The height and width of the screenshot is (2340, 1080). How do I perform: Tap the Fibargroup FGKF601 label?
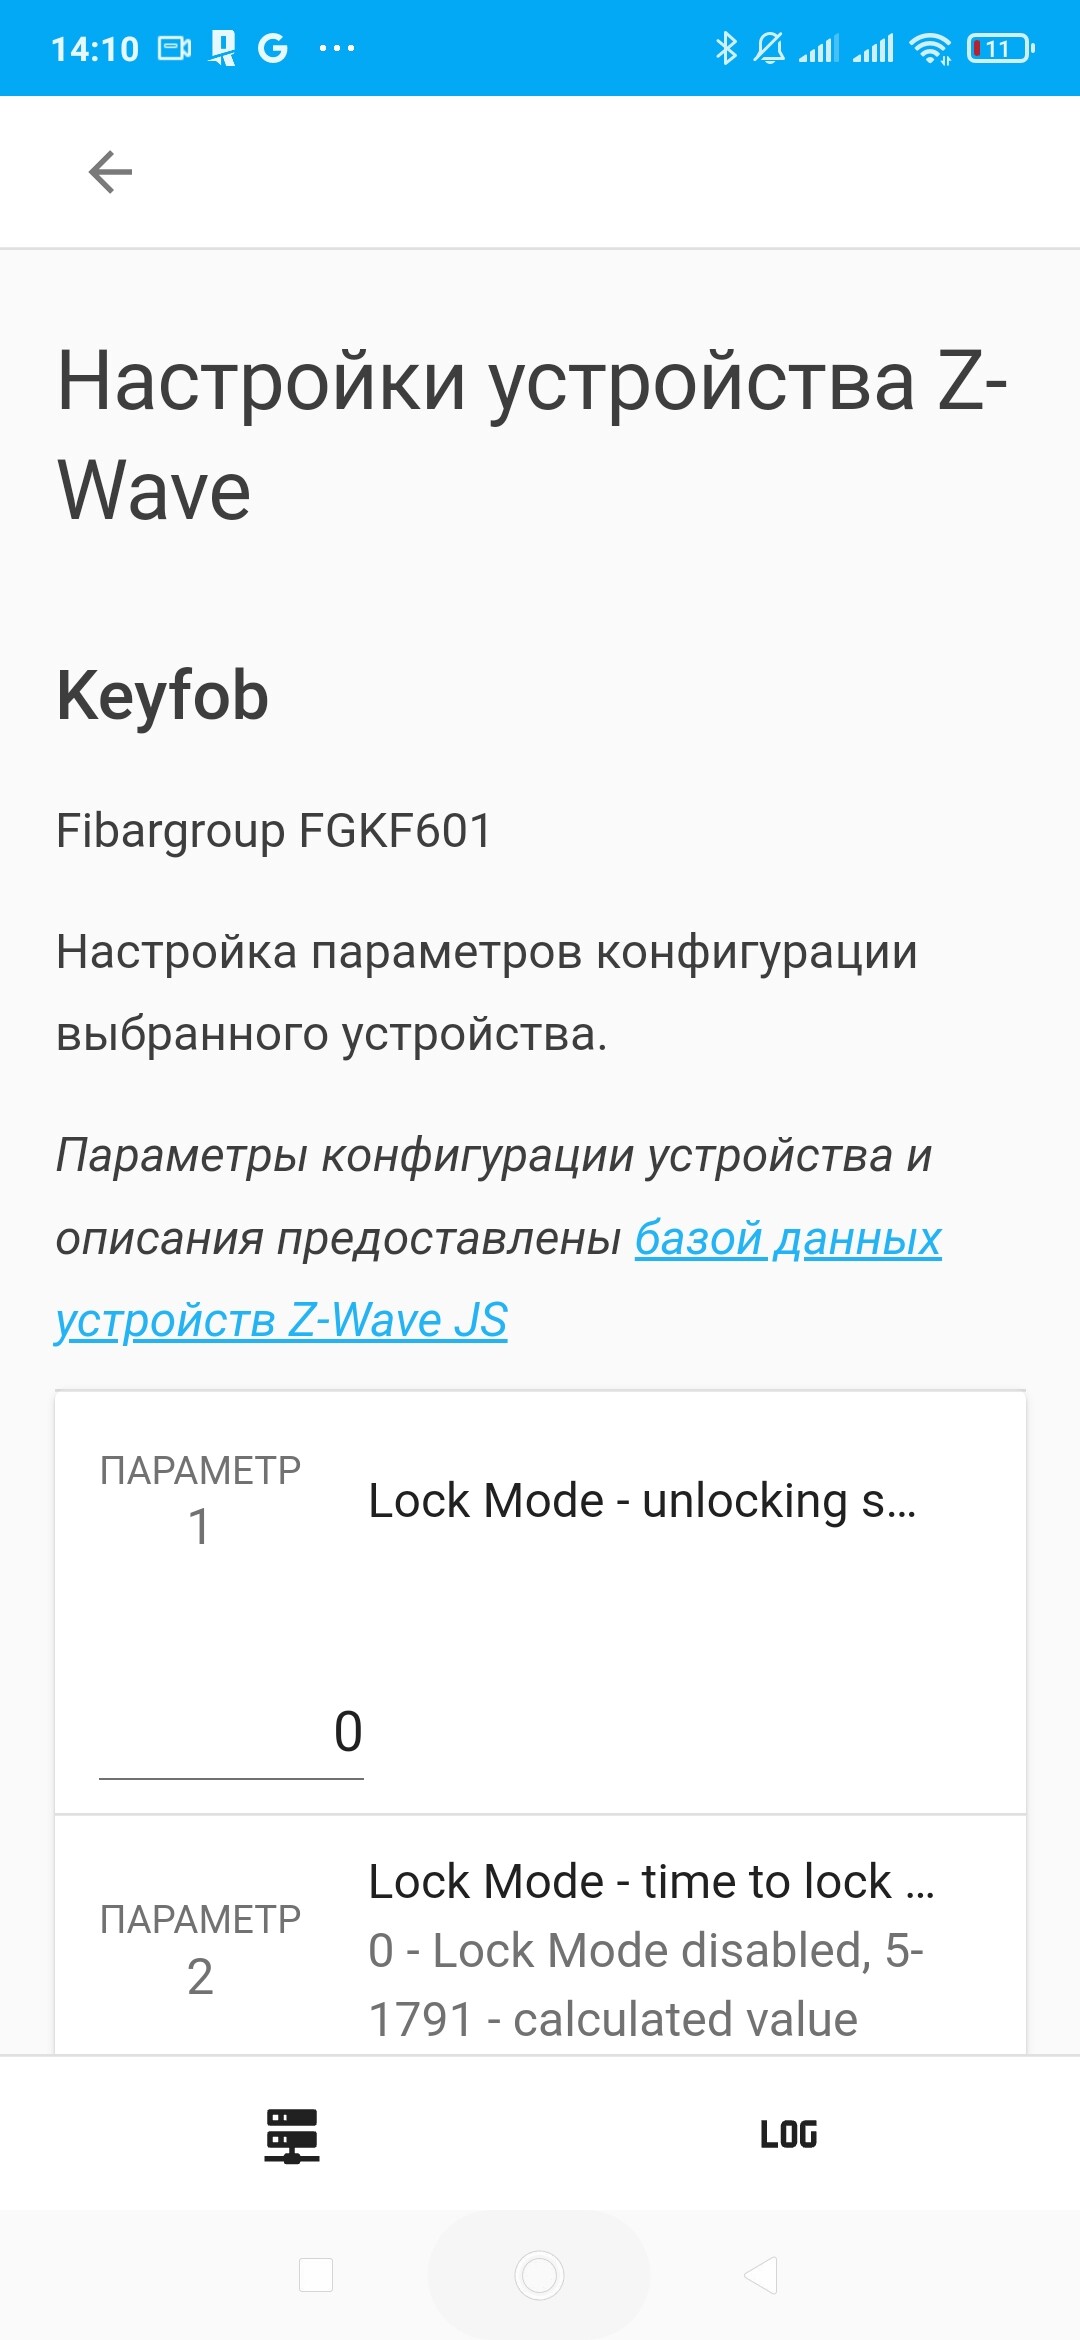(272, 830)
